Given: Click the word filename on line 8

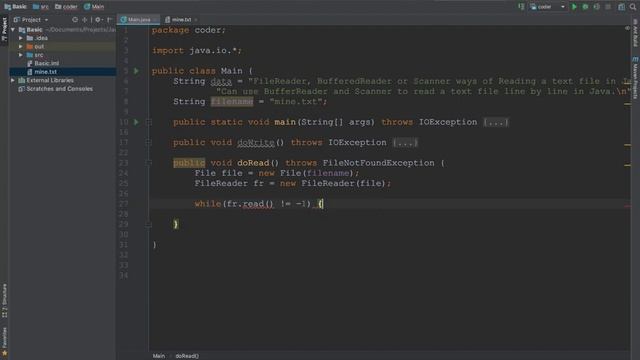Looking at the screenshot, I should [x=232, y=102].
